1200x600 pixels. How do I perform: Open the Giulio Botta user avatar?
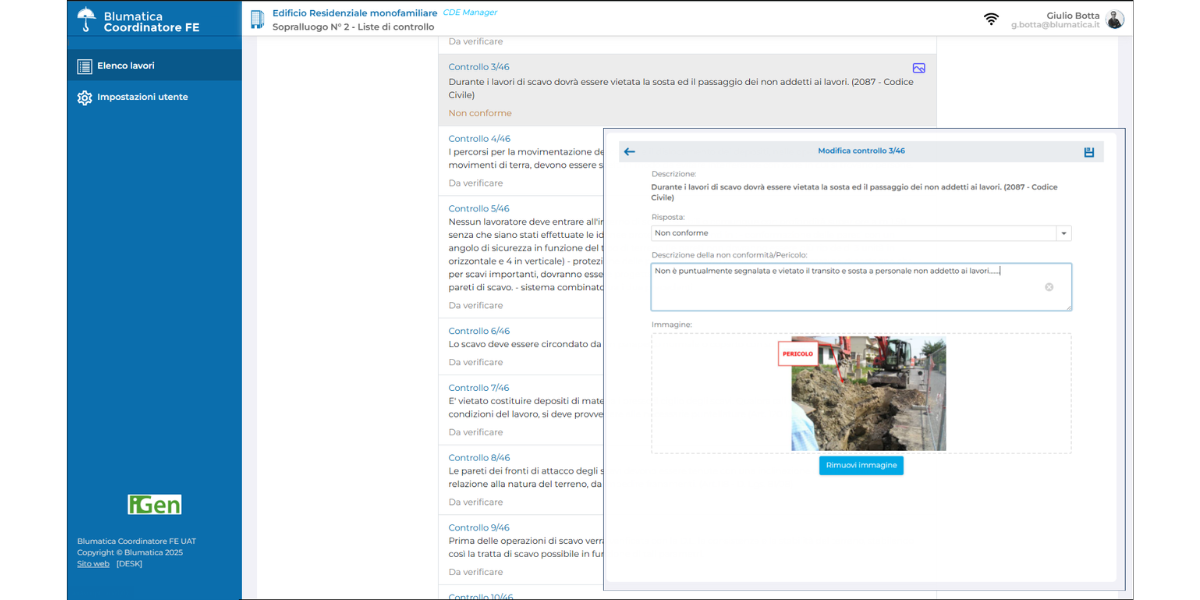point(1115,19)
